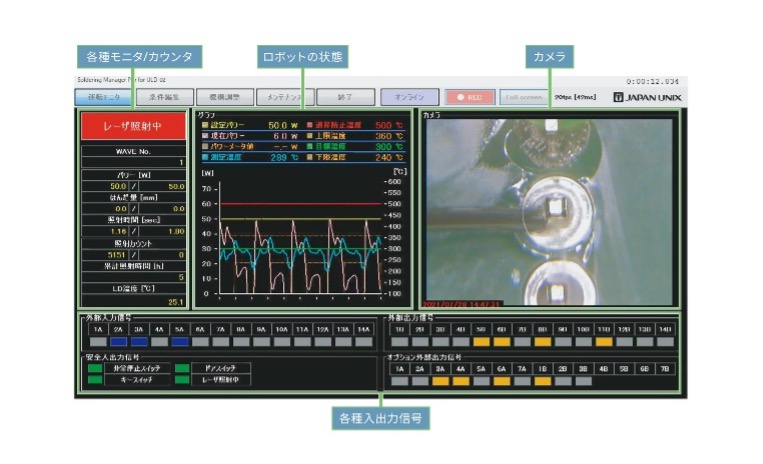Click the yellow option output 6A indicator

point(502,381)
